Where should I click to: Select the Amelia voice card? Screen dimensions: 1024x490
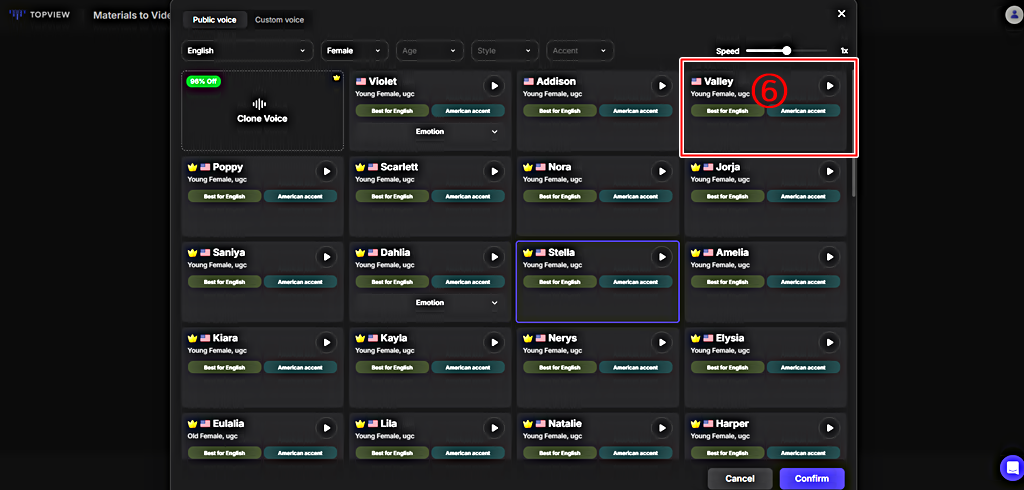pyautogui.click(x=765, y=282)
